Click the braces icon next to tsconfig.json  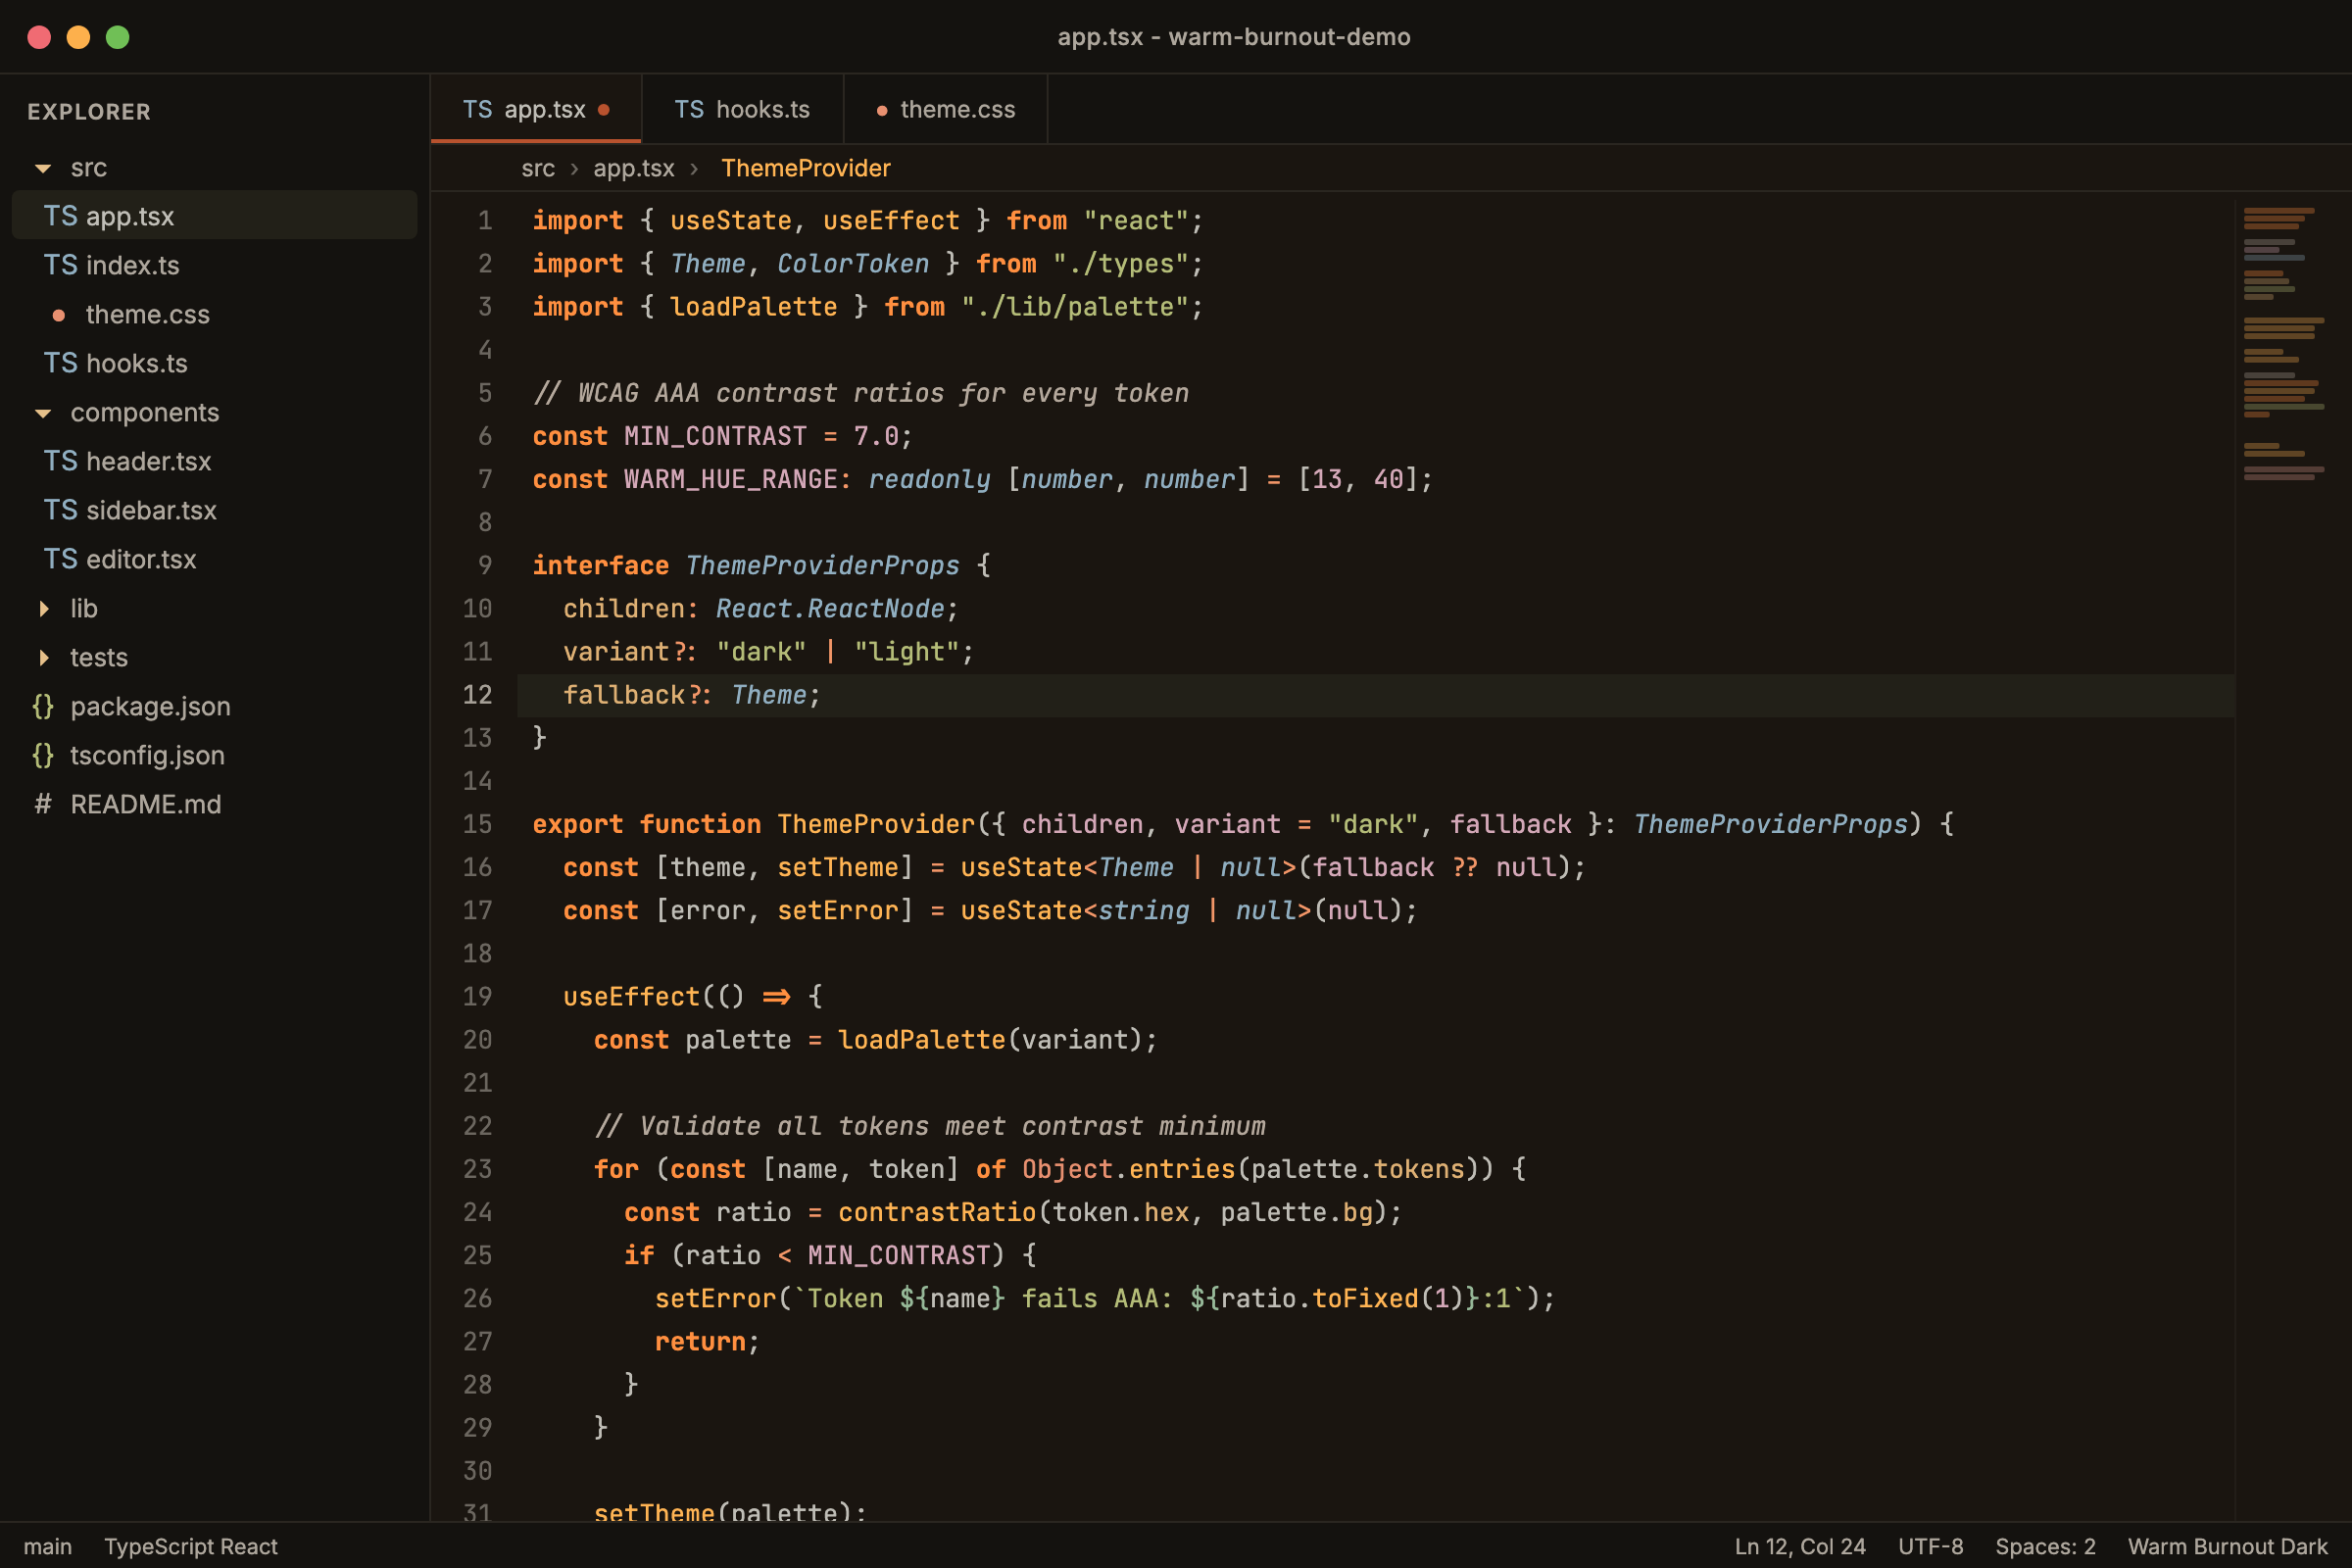(x=43, y=755)
